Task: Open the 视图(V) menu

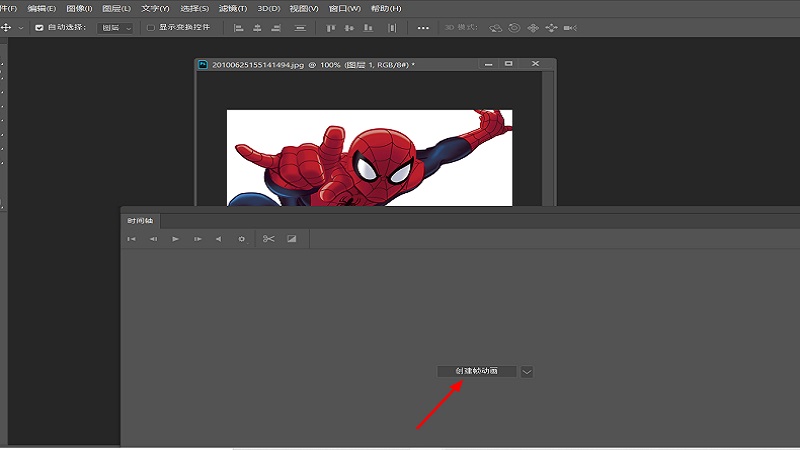Action: pyautogui.click(x=304, y=9)
